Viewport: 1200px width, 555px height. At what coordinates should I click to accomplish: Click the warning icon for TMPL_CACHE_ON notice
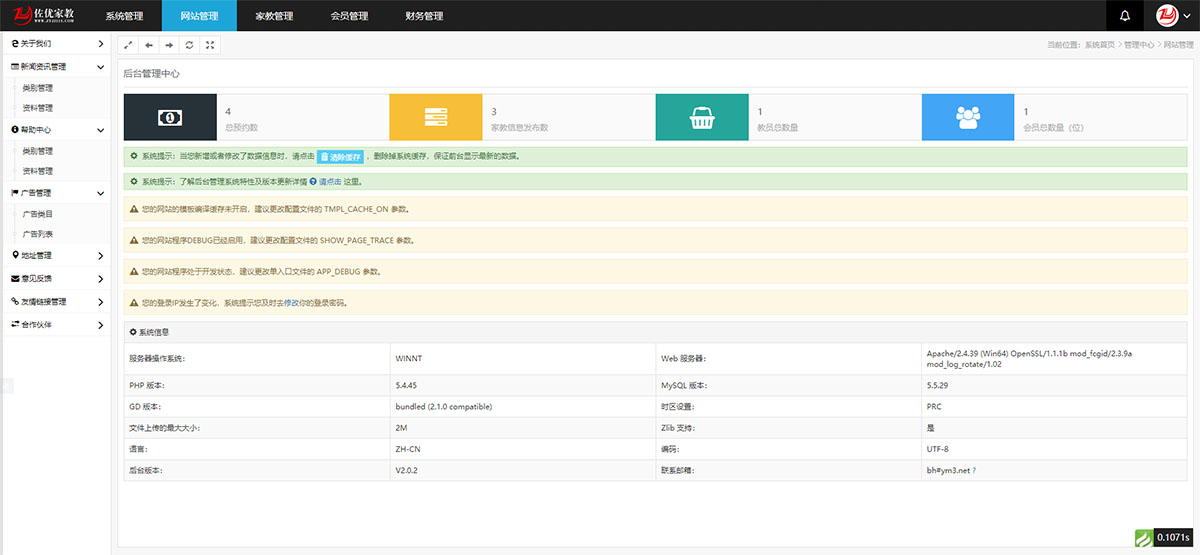(135, 209)
